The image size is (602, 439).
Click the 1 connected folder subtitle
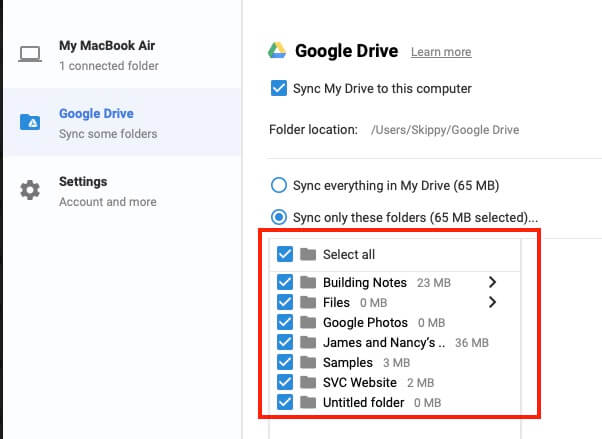(x=109, y=66)
